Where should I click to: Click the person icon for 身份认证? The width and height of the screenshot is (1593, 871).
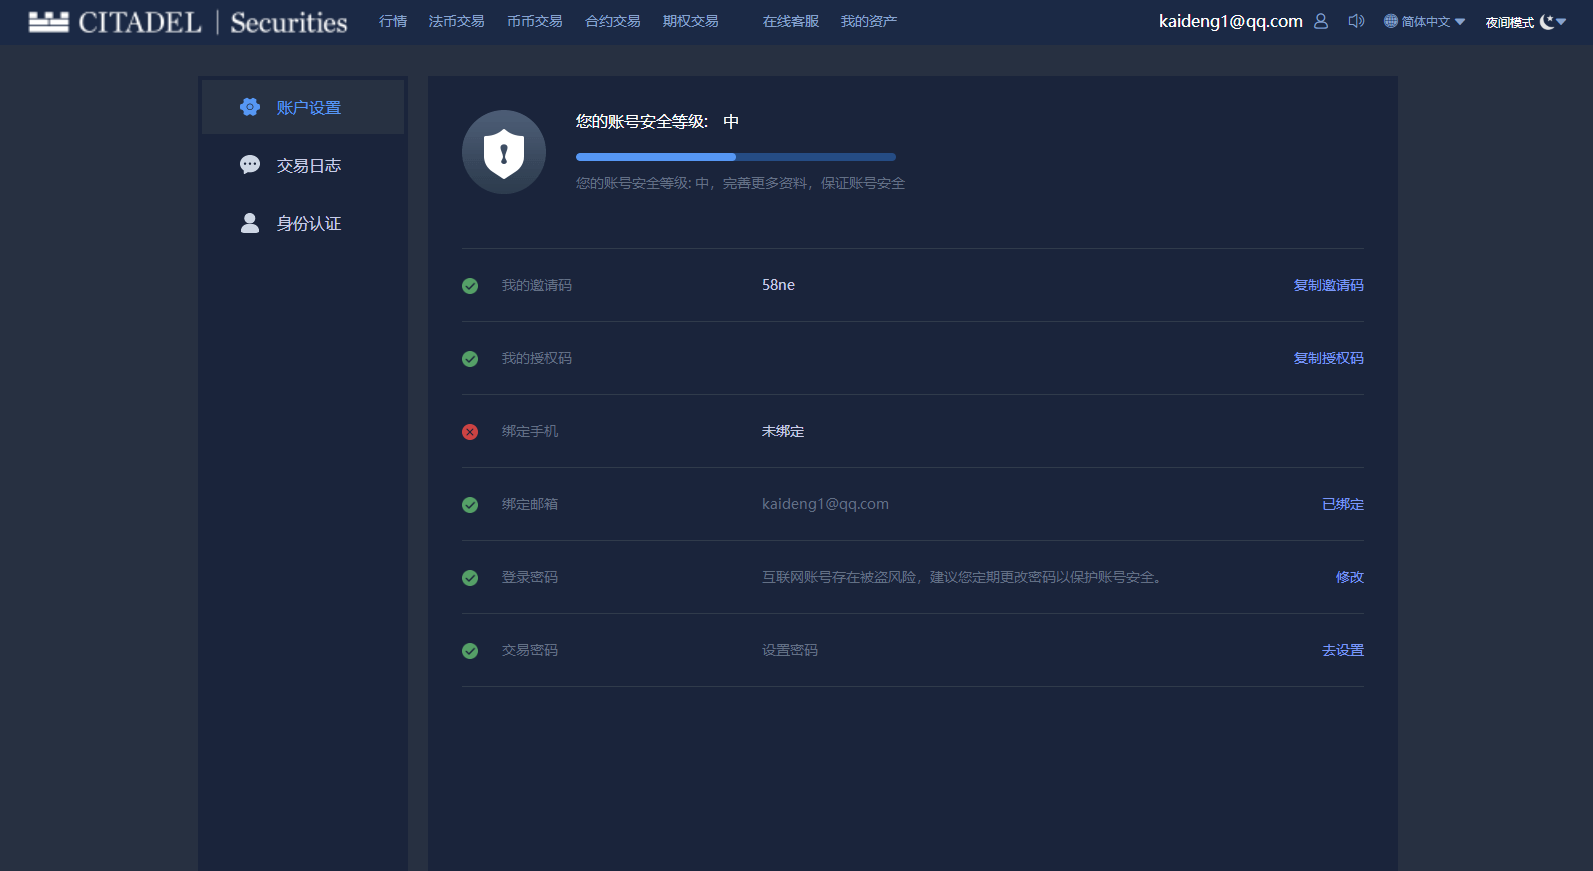tap(250, 223)
